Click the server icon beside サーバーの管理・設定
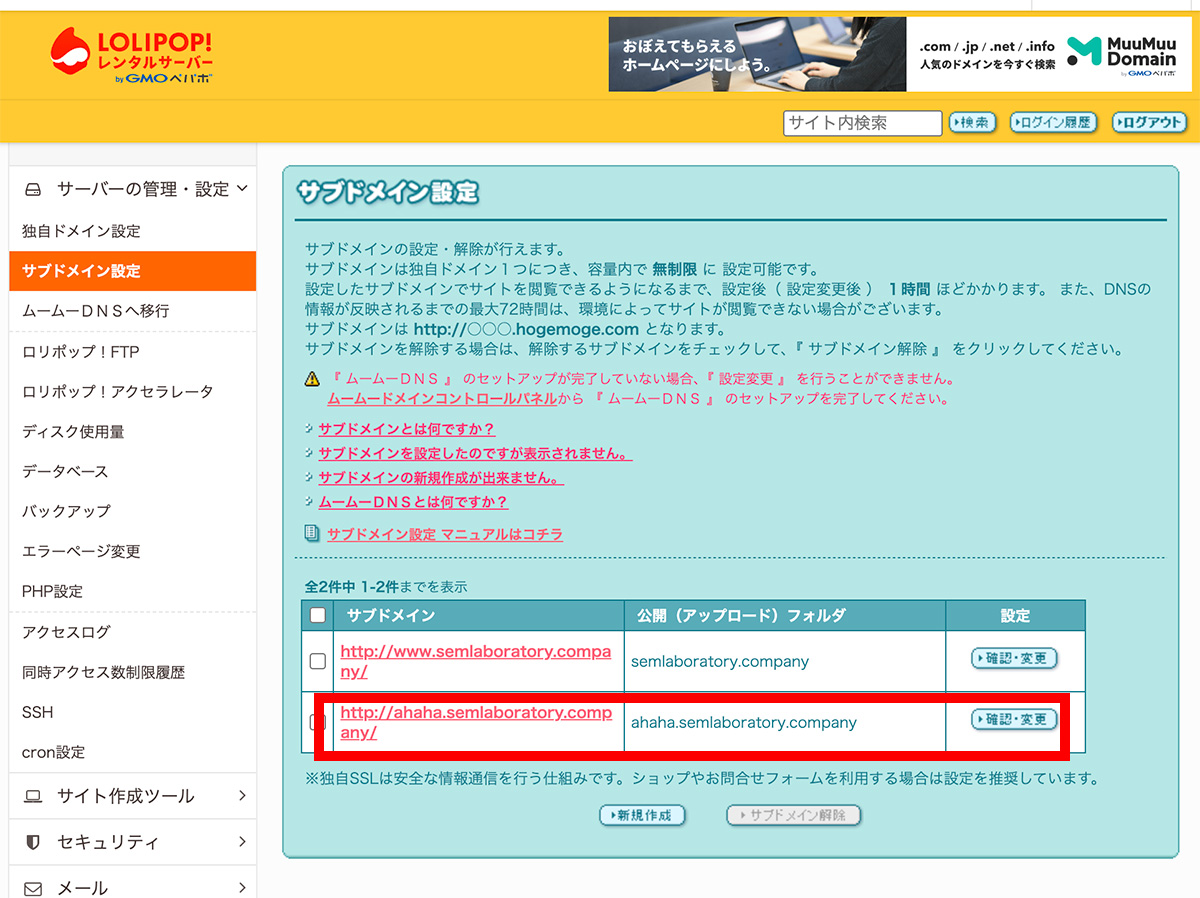 click(x=31, y=188)
